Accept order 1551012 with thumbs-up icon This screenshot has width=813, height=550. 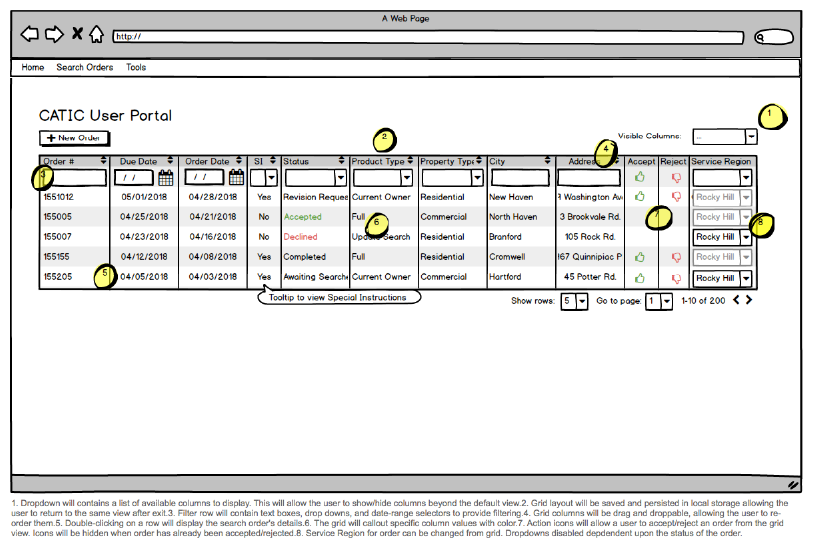pyautogui.click(x=640, y=196)
